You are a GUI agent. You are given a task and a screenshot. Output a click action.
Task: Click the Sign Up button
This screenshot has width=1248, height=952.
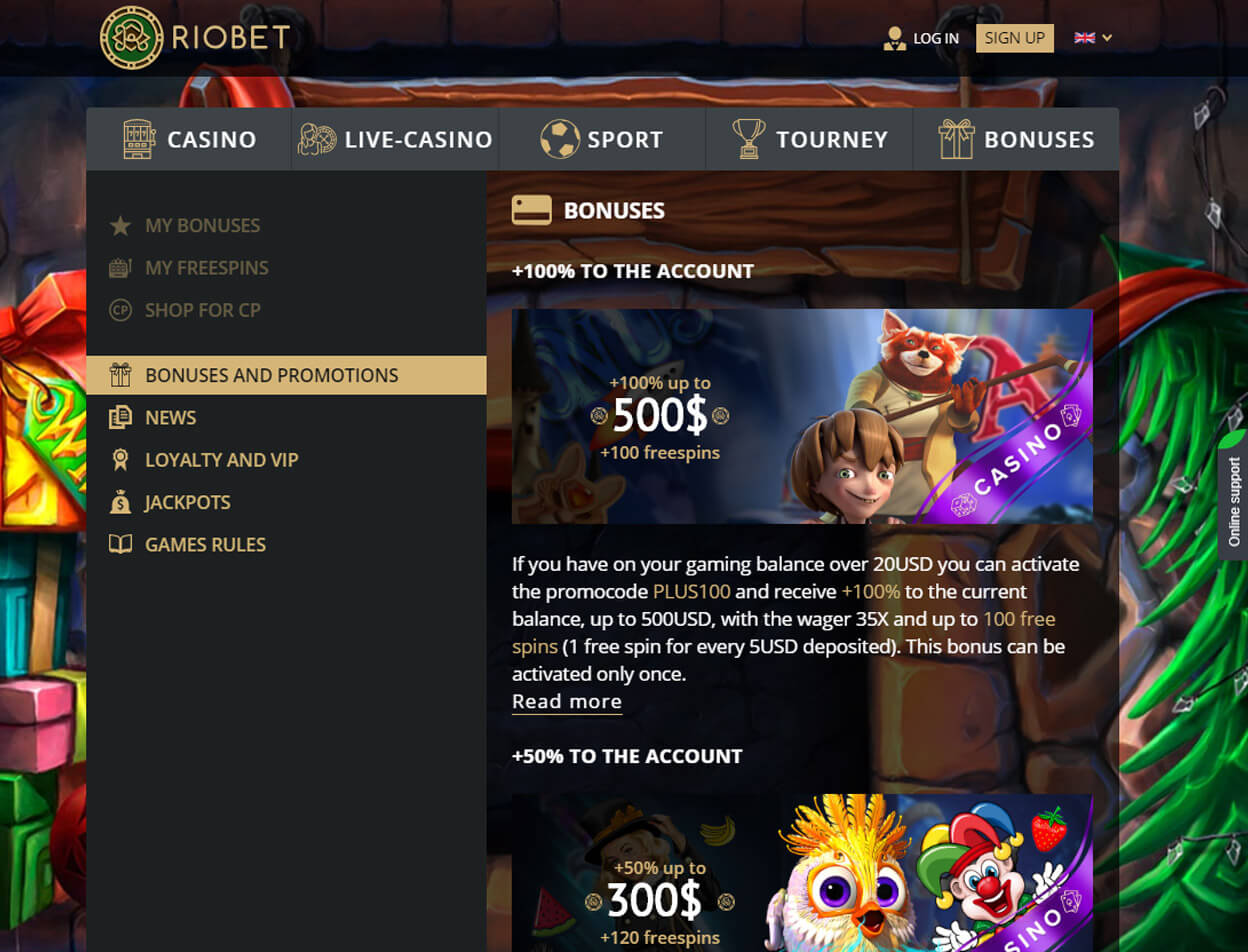1014,38
